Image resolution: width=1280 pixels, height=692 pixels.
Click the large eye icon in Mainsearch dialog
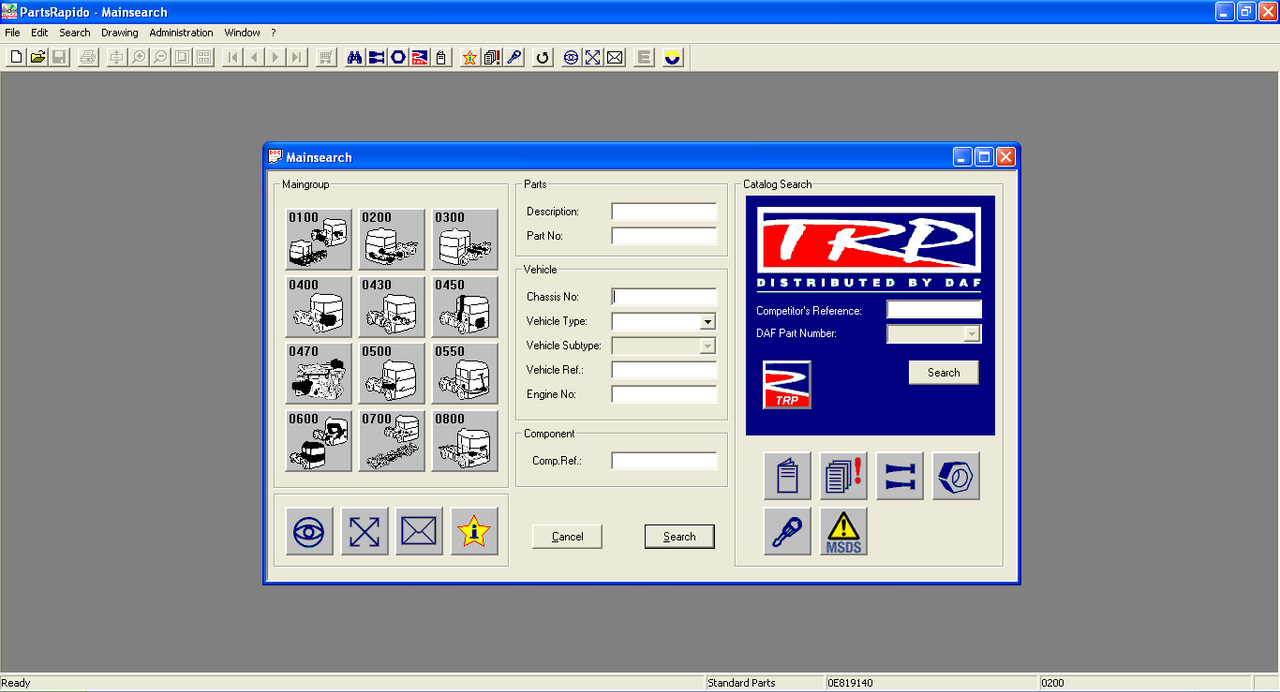(309, 532)
